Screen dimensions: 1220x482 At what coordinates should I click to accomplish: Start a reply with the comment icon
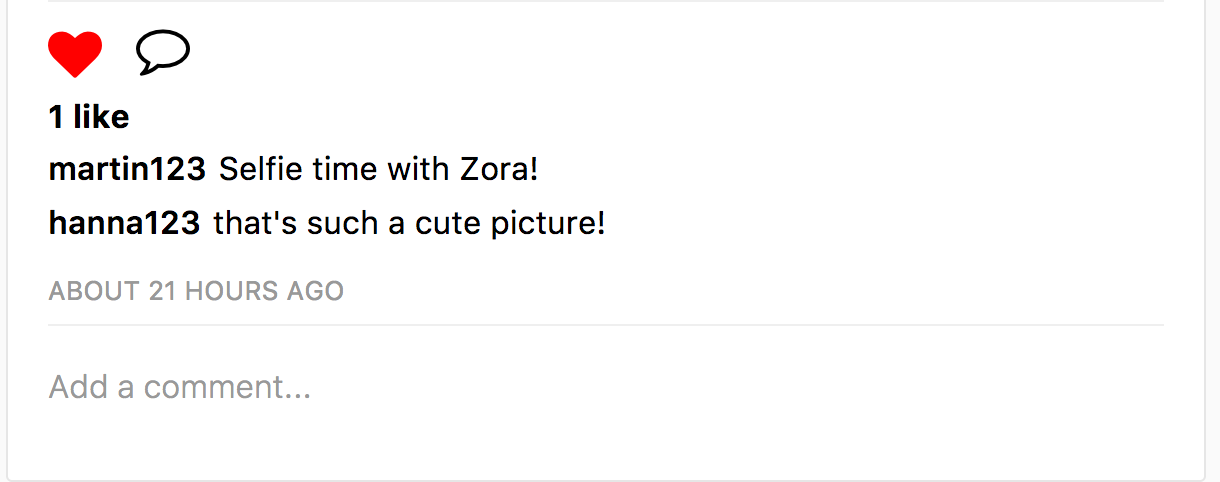coord(163,53)
